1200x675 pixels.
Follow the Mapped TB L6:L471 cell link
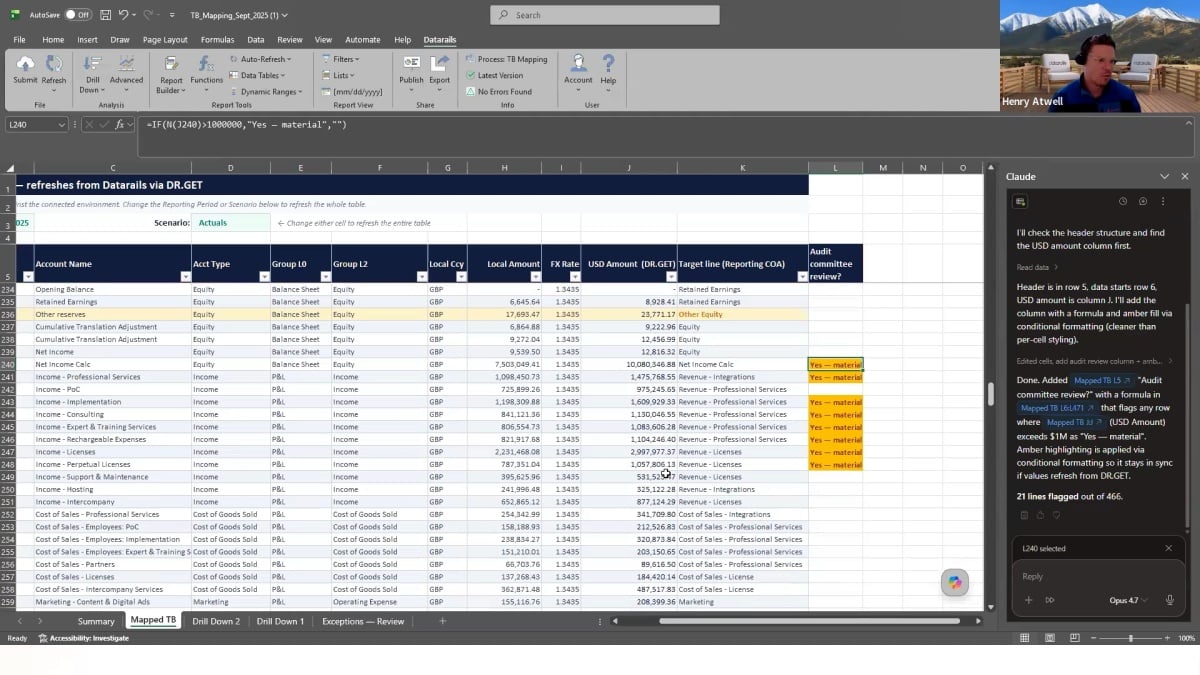(1057, 408)
